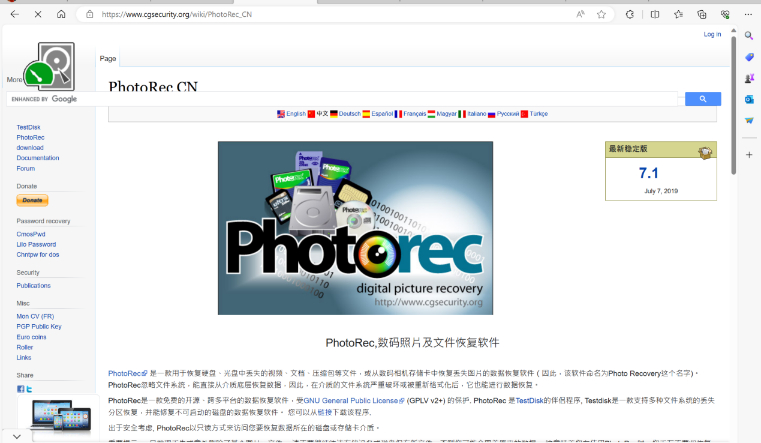Go back with the browser back arrow
The width and height of the screenshot is (761, 443).
(15, 14)
